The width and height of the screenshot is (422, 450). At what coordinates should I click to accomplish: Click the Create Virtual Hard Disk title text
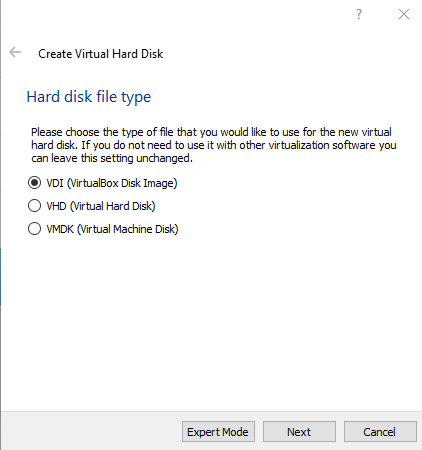point(101,54)
